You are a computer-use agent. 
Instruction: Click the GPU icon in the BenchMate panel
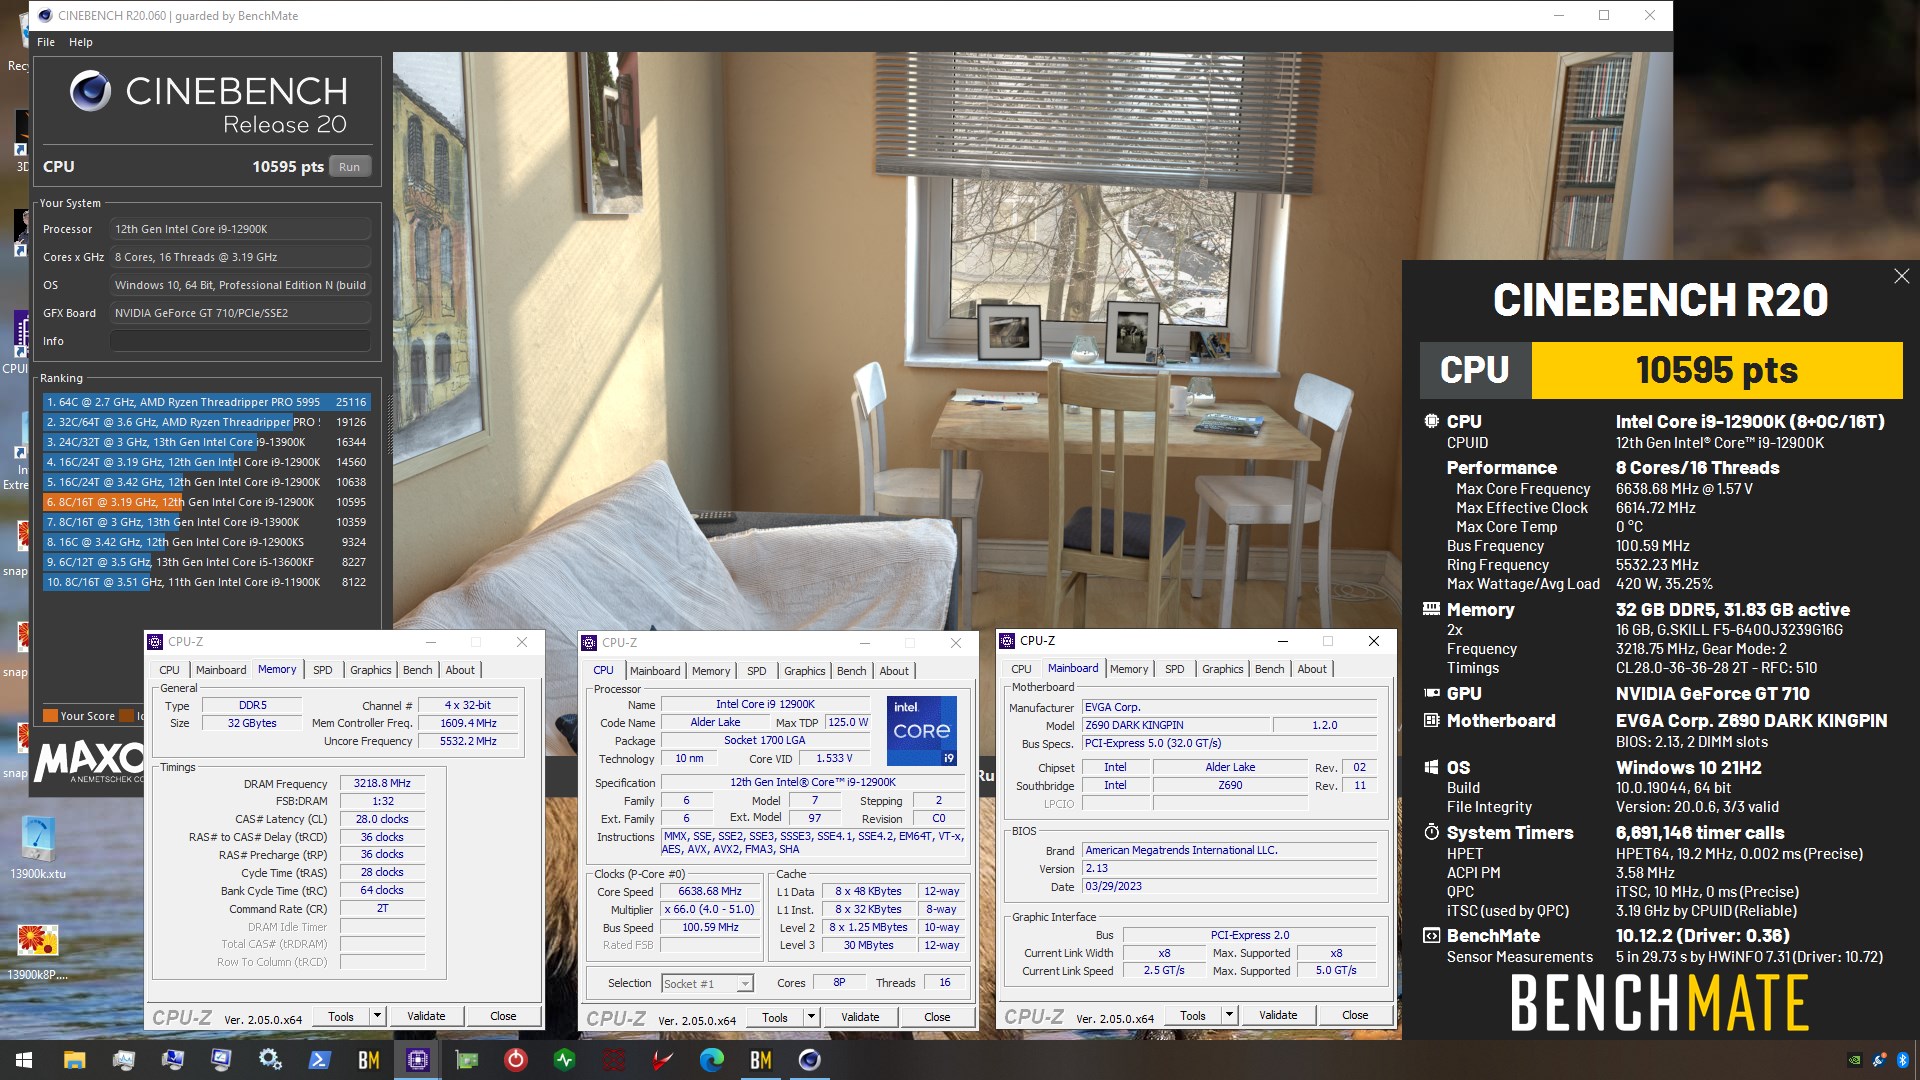(1431, 693)
